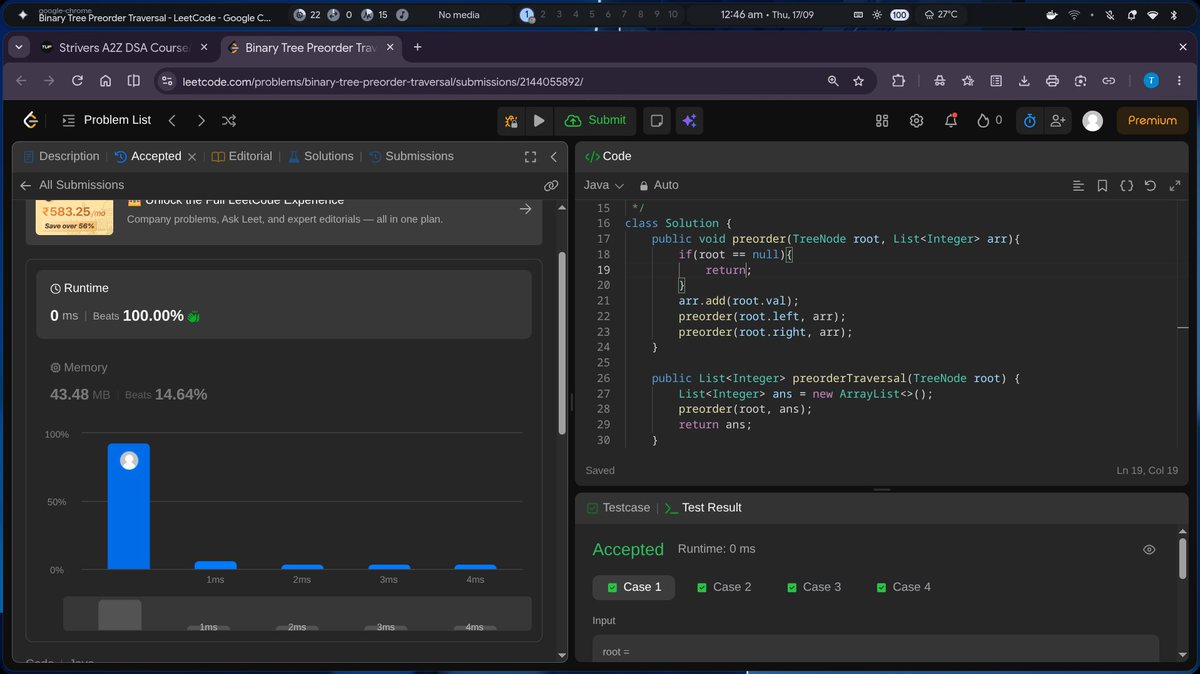1200x674 pixels.
Task: Switch to the Submissions tab
Action: point(411,156)
